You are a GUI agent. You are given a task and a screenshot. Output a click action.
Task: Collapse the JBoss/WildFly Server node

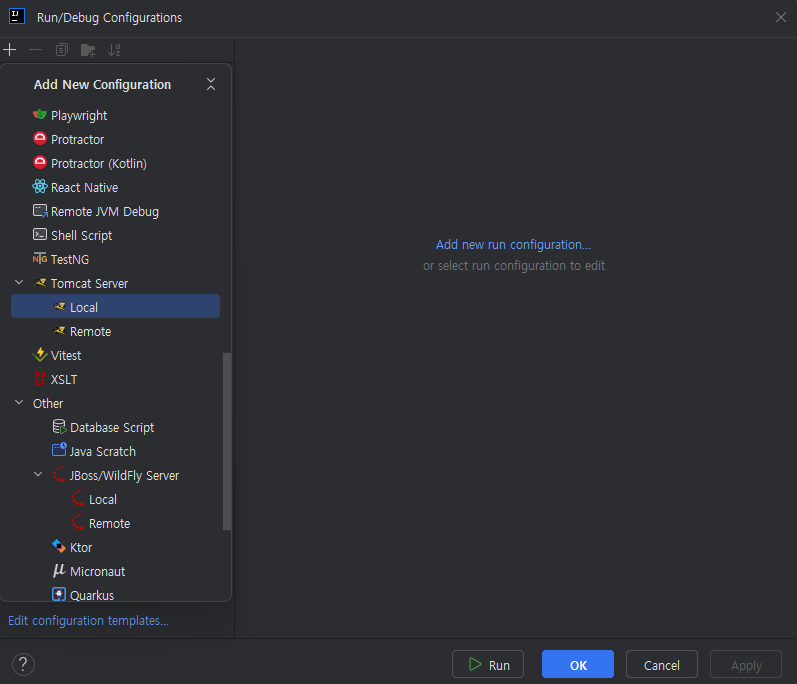pyautogui.click(x=38, y=475)
